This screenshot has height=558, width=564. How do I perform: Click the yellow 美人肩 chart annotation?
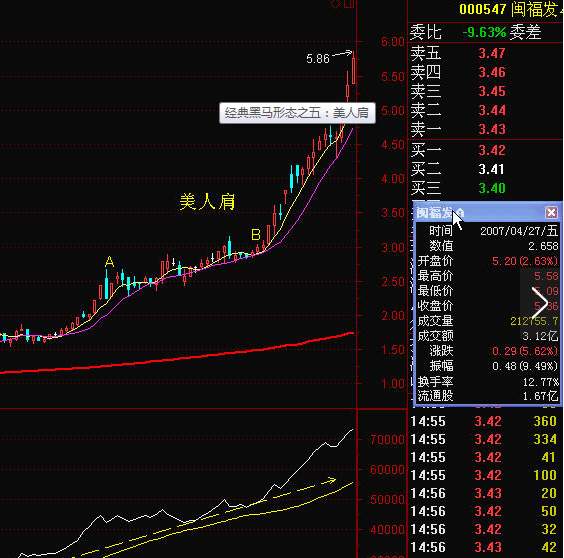pyautogui.click(x=207, y=201)
